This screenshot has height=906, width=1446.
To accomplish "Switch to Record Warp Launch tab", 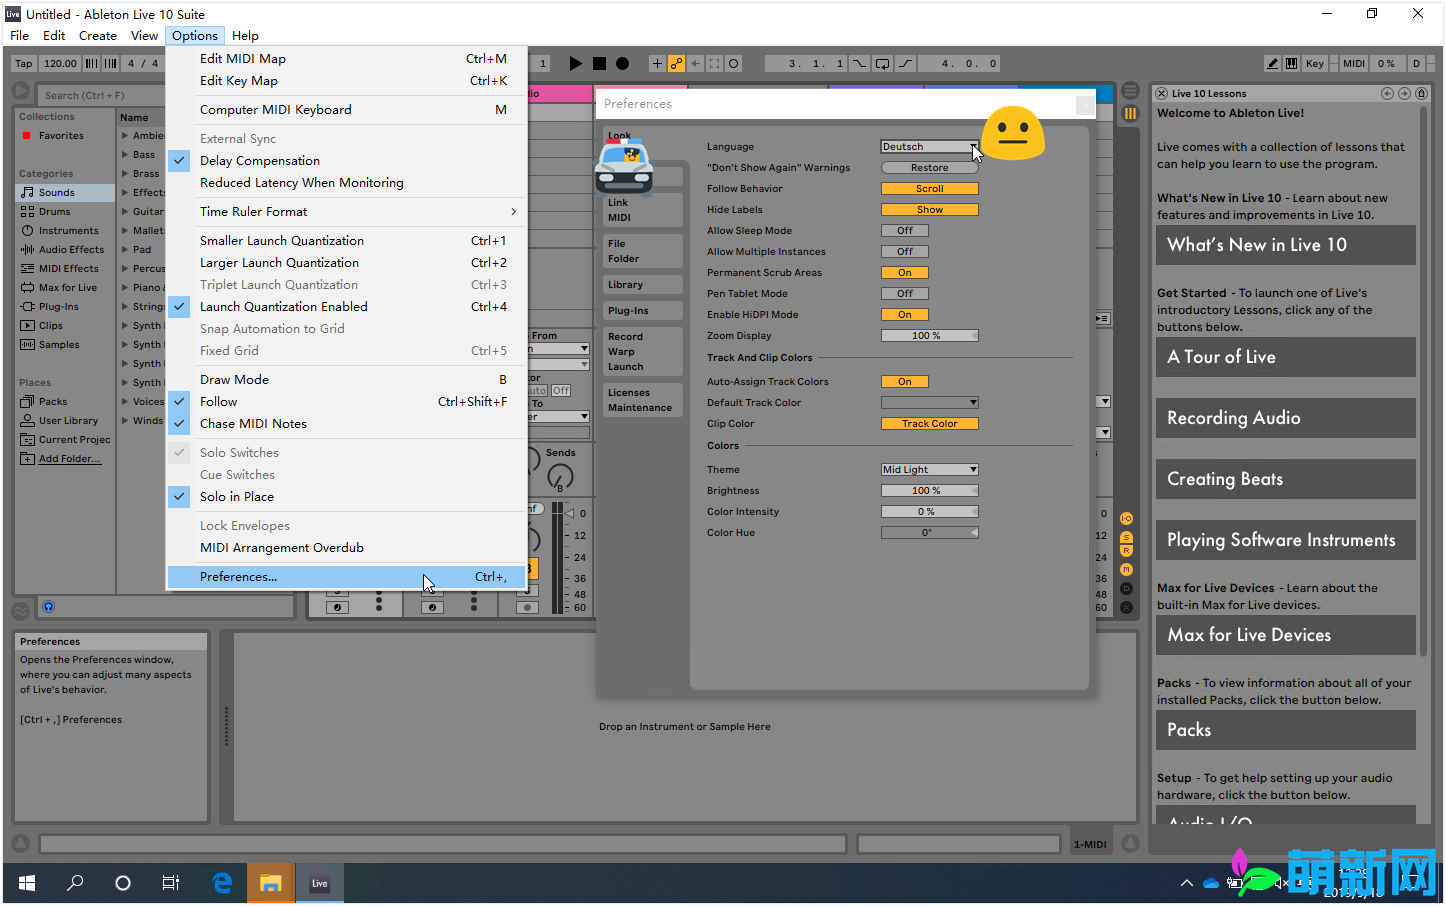I will pyautogui.click(x=642, y=351).
